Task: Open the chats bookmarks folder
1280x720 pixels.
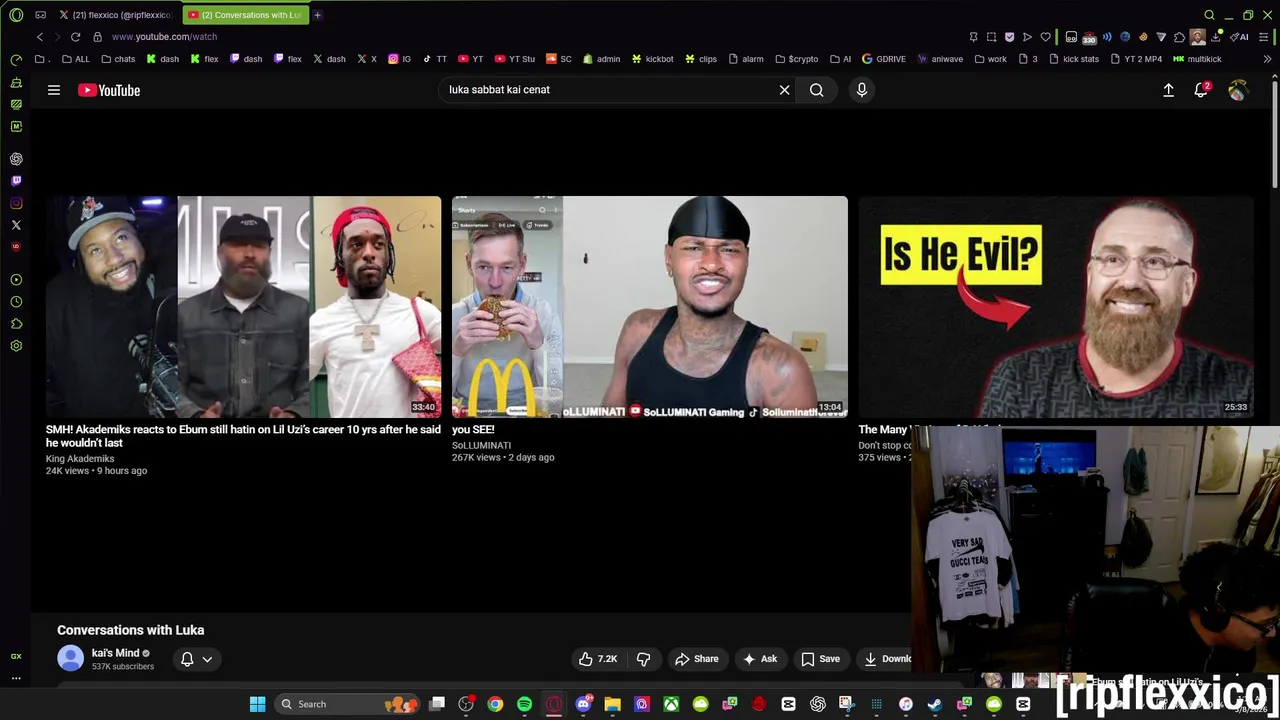Action: point(118,59)
